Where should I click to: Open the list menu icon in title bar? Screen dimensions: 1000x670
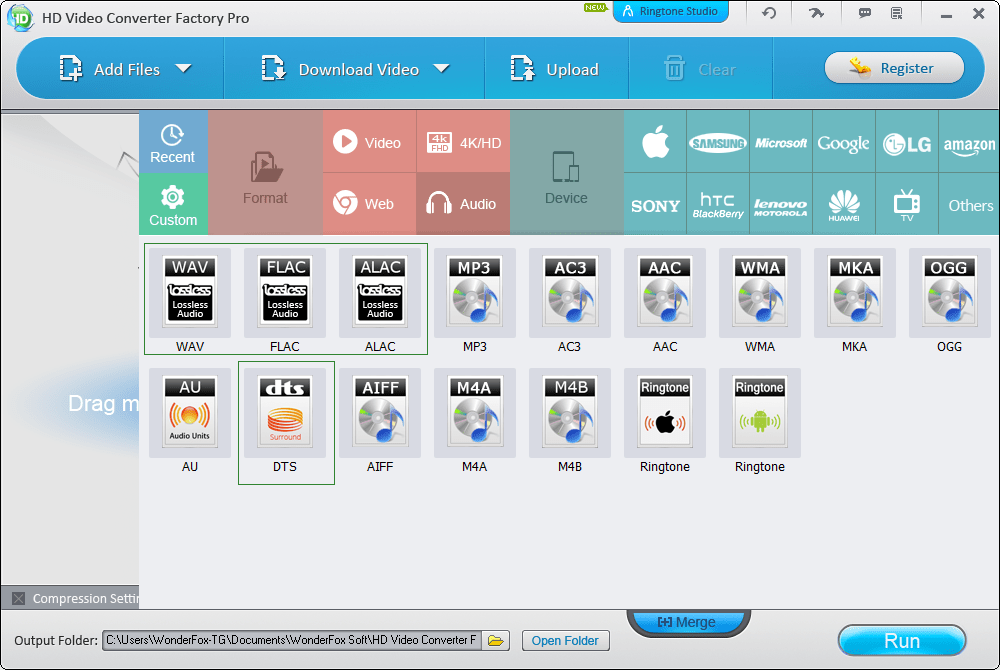(897, 13)
